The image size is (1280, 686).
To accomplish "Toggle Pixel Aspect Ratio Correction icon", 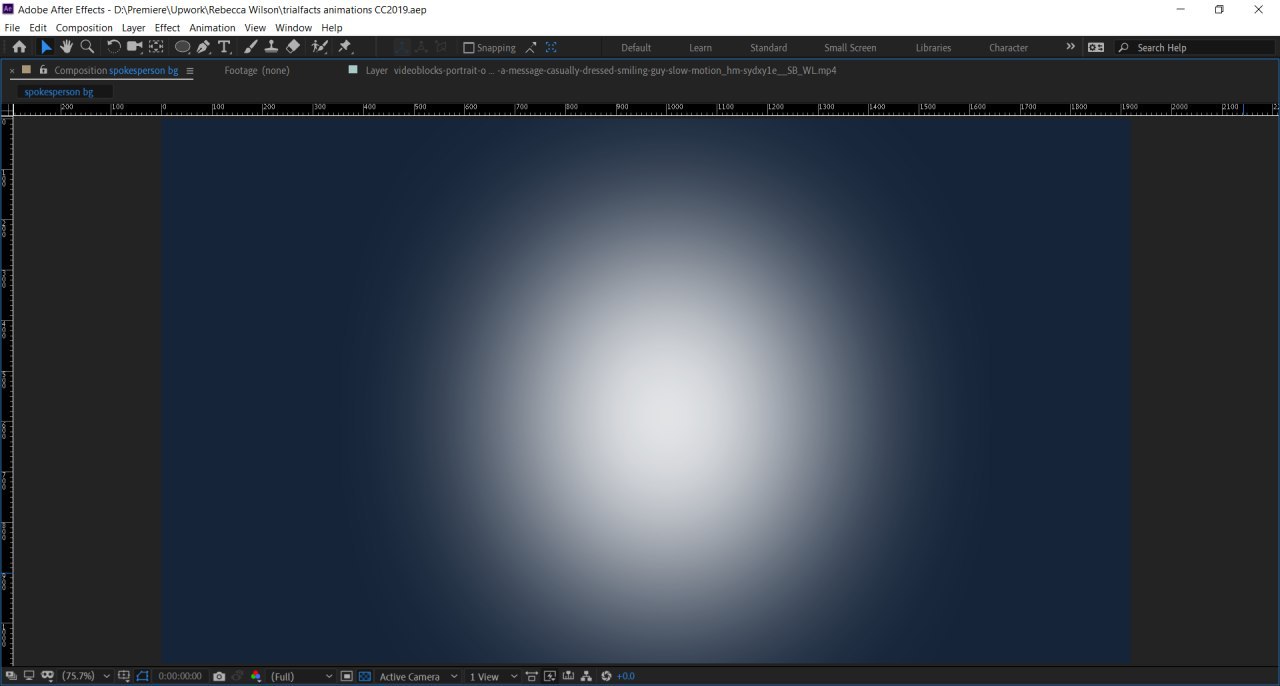I will point(531,676).
